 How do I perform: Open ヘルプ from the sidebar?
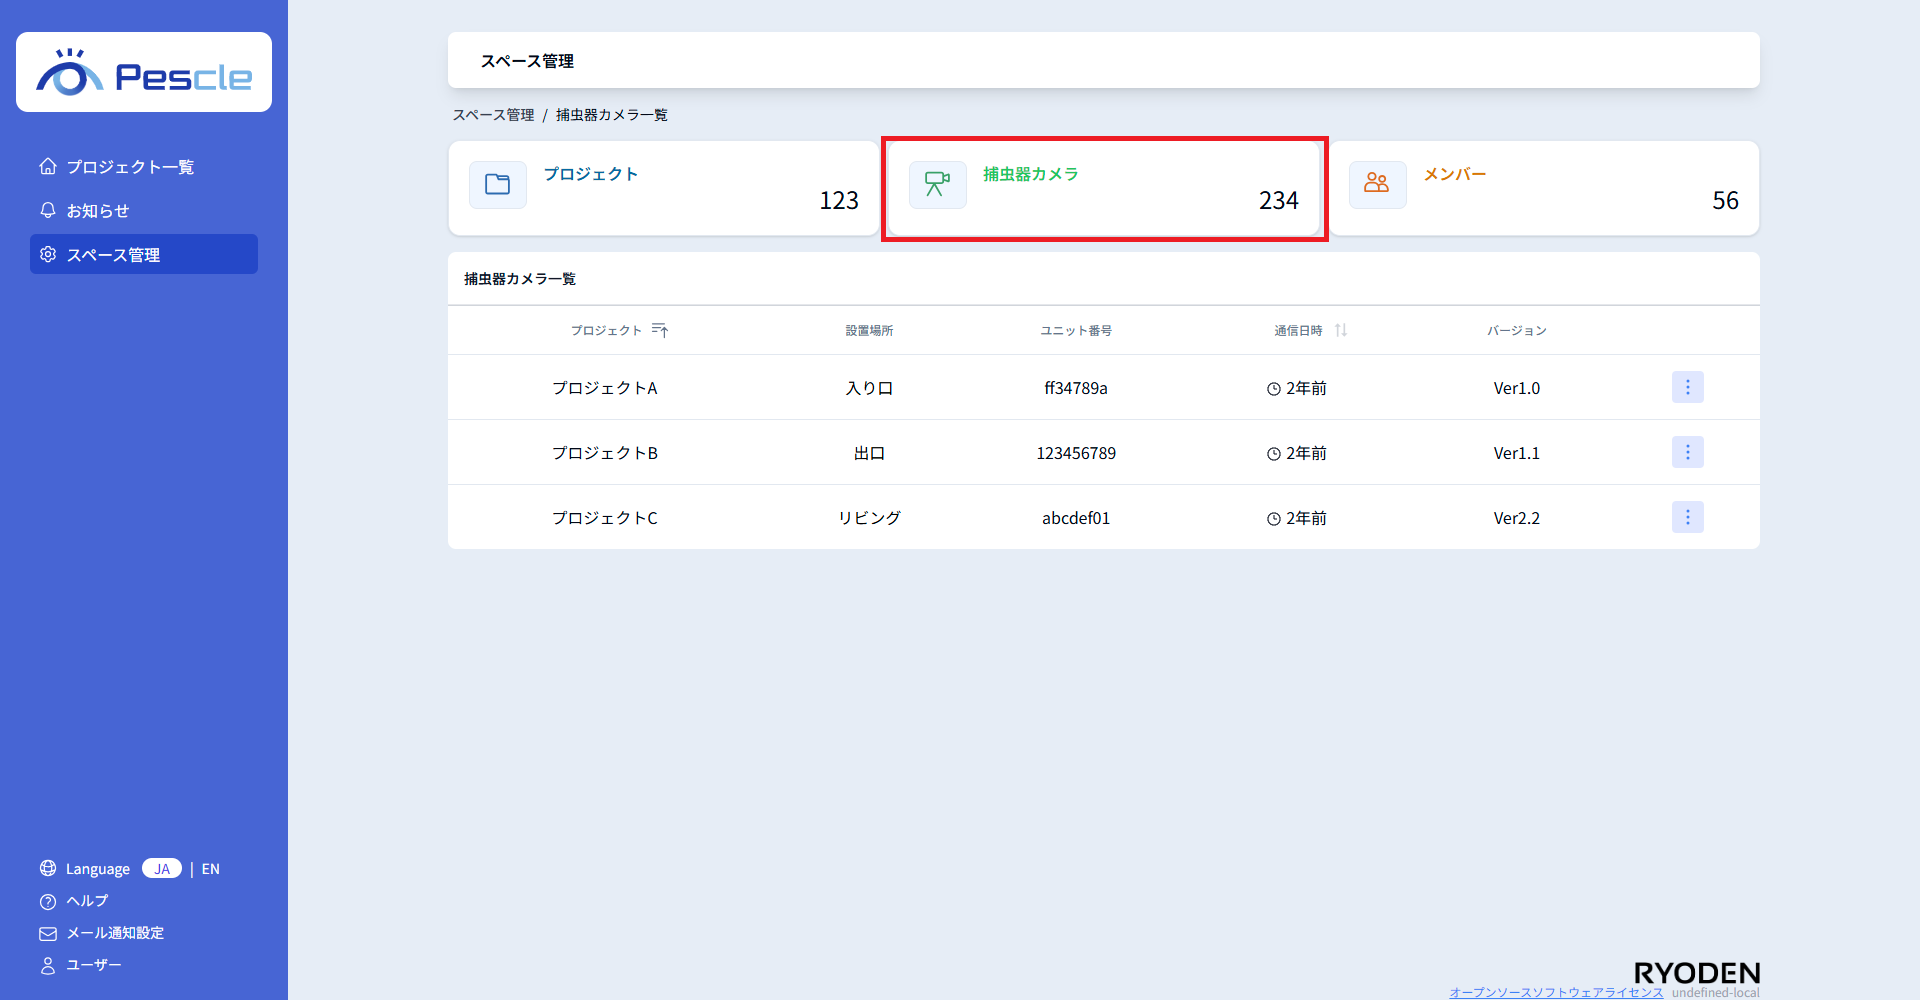tap(87, 901)
